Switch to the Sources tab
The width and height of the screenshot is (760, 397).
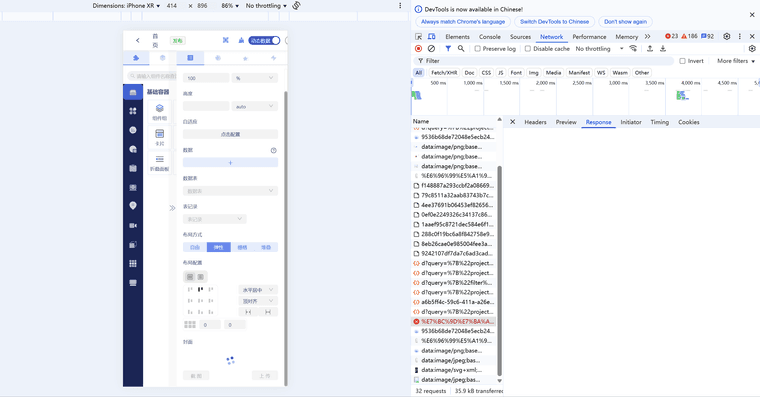tap(521, 37)
